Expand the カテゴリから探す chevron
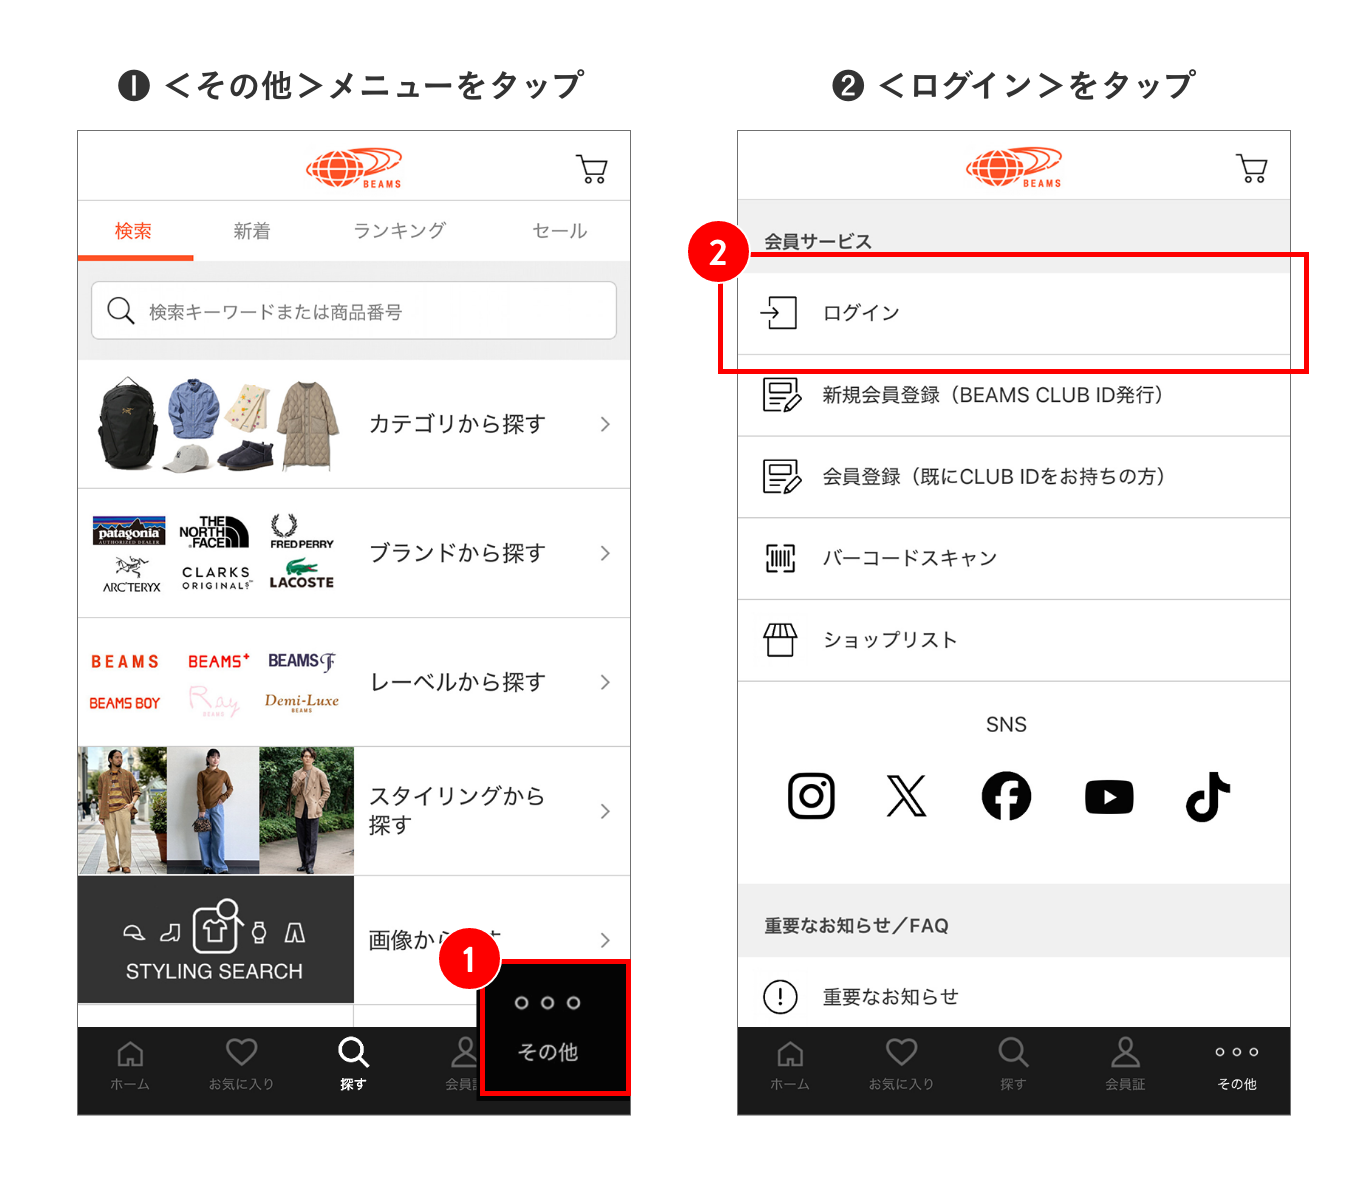The width and height of the screenshot is (1360, 1179). click(x=605, y=424)
